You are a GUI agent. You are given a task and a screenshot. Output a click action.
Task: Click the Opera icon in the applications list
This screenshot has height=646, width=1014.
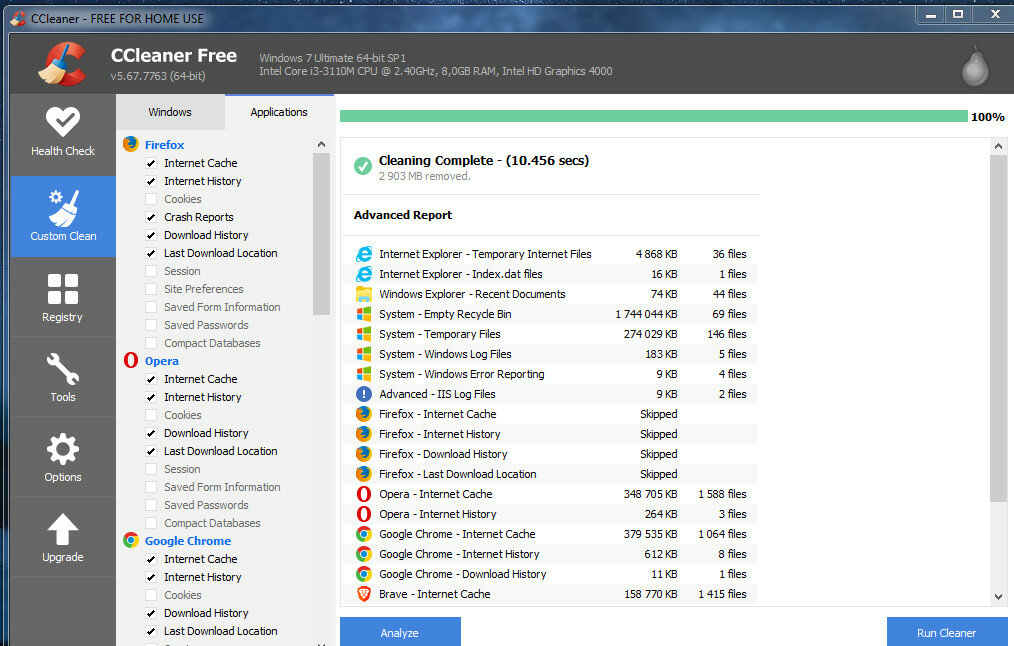(x=131, y=360)
